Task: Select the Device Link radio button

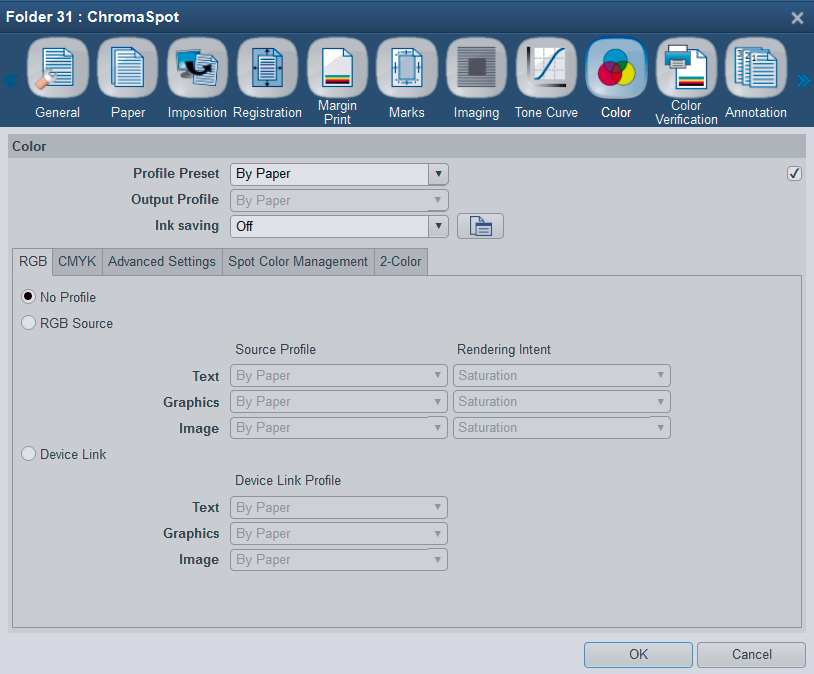Action: [x=28, y=454]
